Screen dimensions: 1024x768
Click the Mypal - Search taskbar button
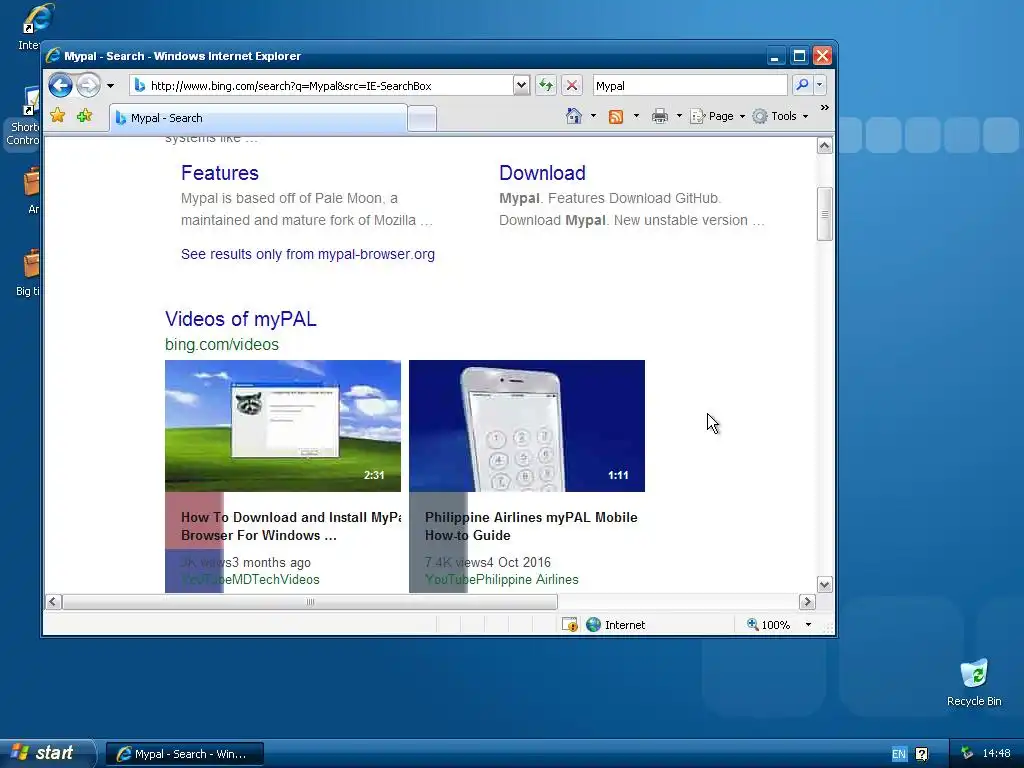pyautogui.click(x=185, y=754)
